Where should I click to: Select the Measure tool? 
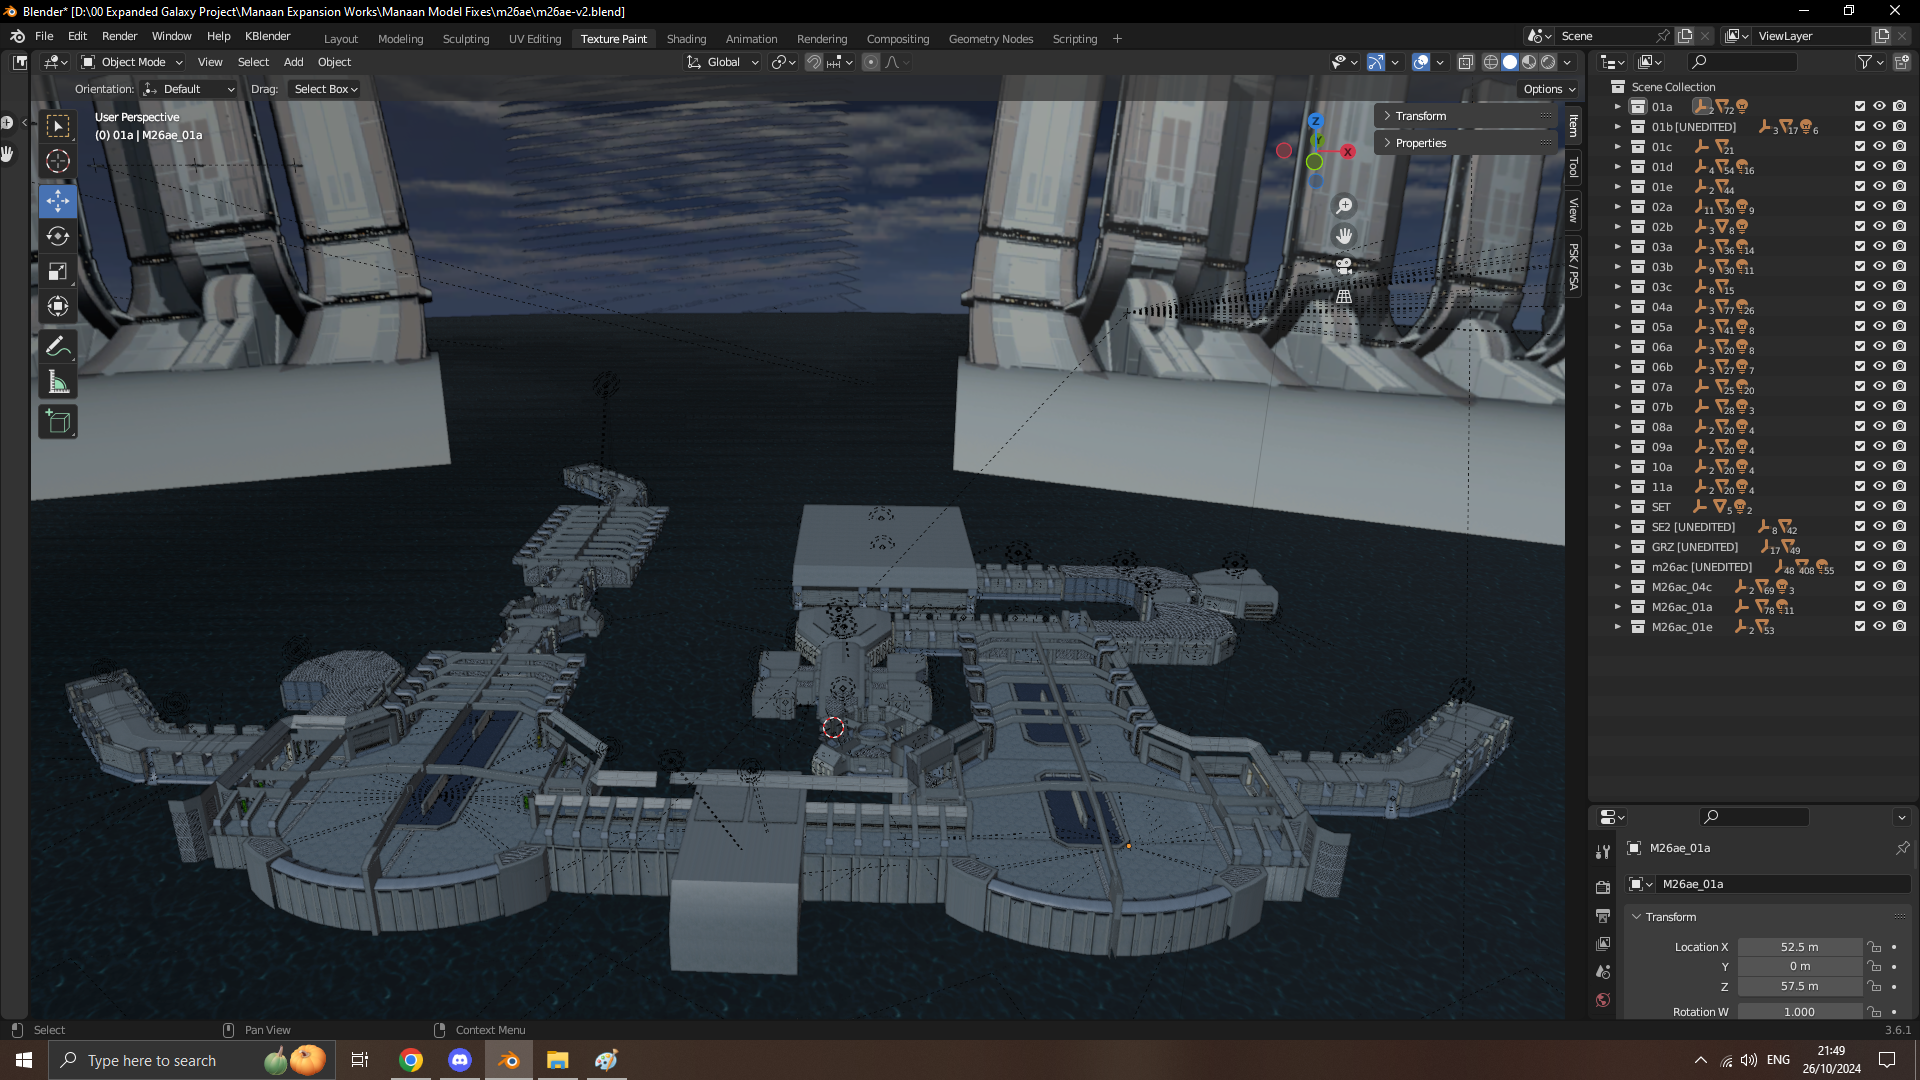pos(58,381)
